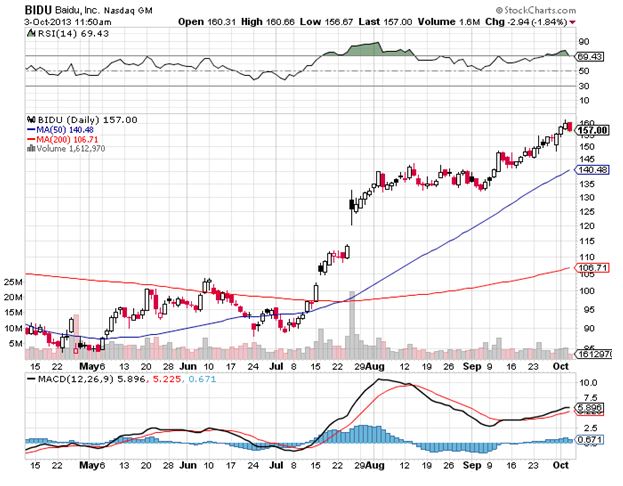This screenshot has width=623, height=486.
Task: Click the red 5.225 MACD signal value
Action: pyautogui.click(x=166, y=379)
